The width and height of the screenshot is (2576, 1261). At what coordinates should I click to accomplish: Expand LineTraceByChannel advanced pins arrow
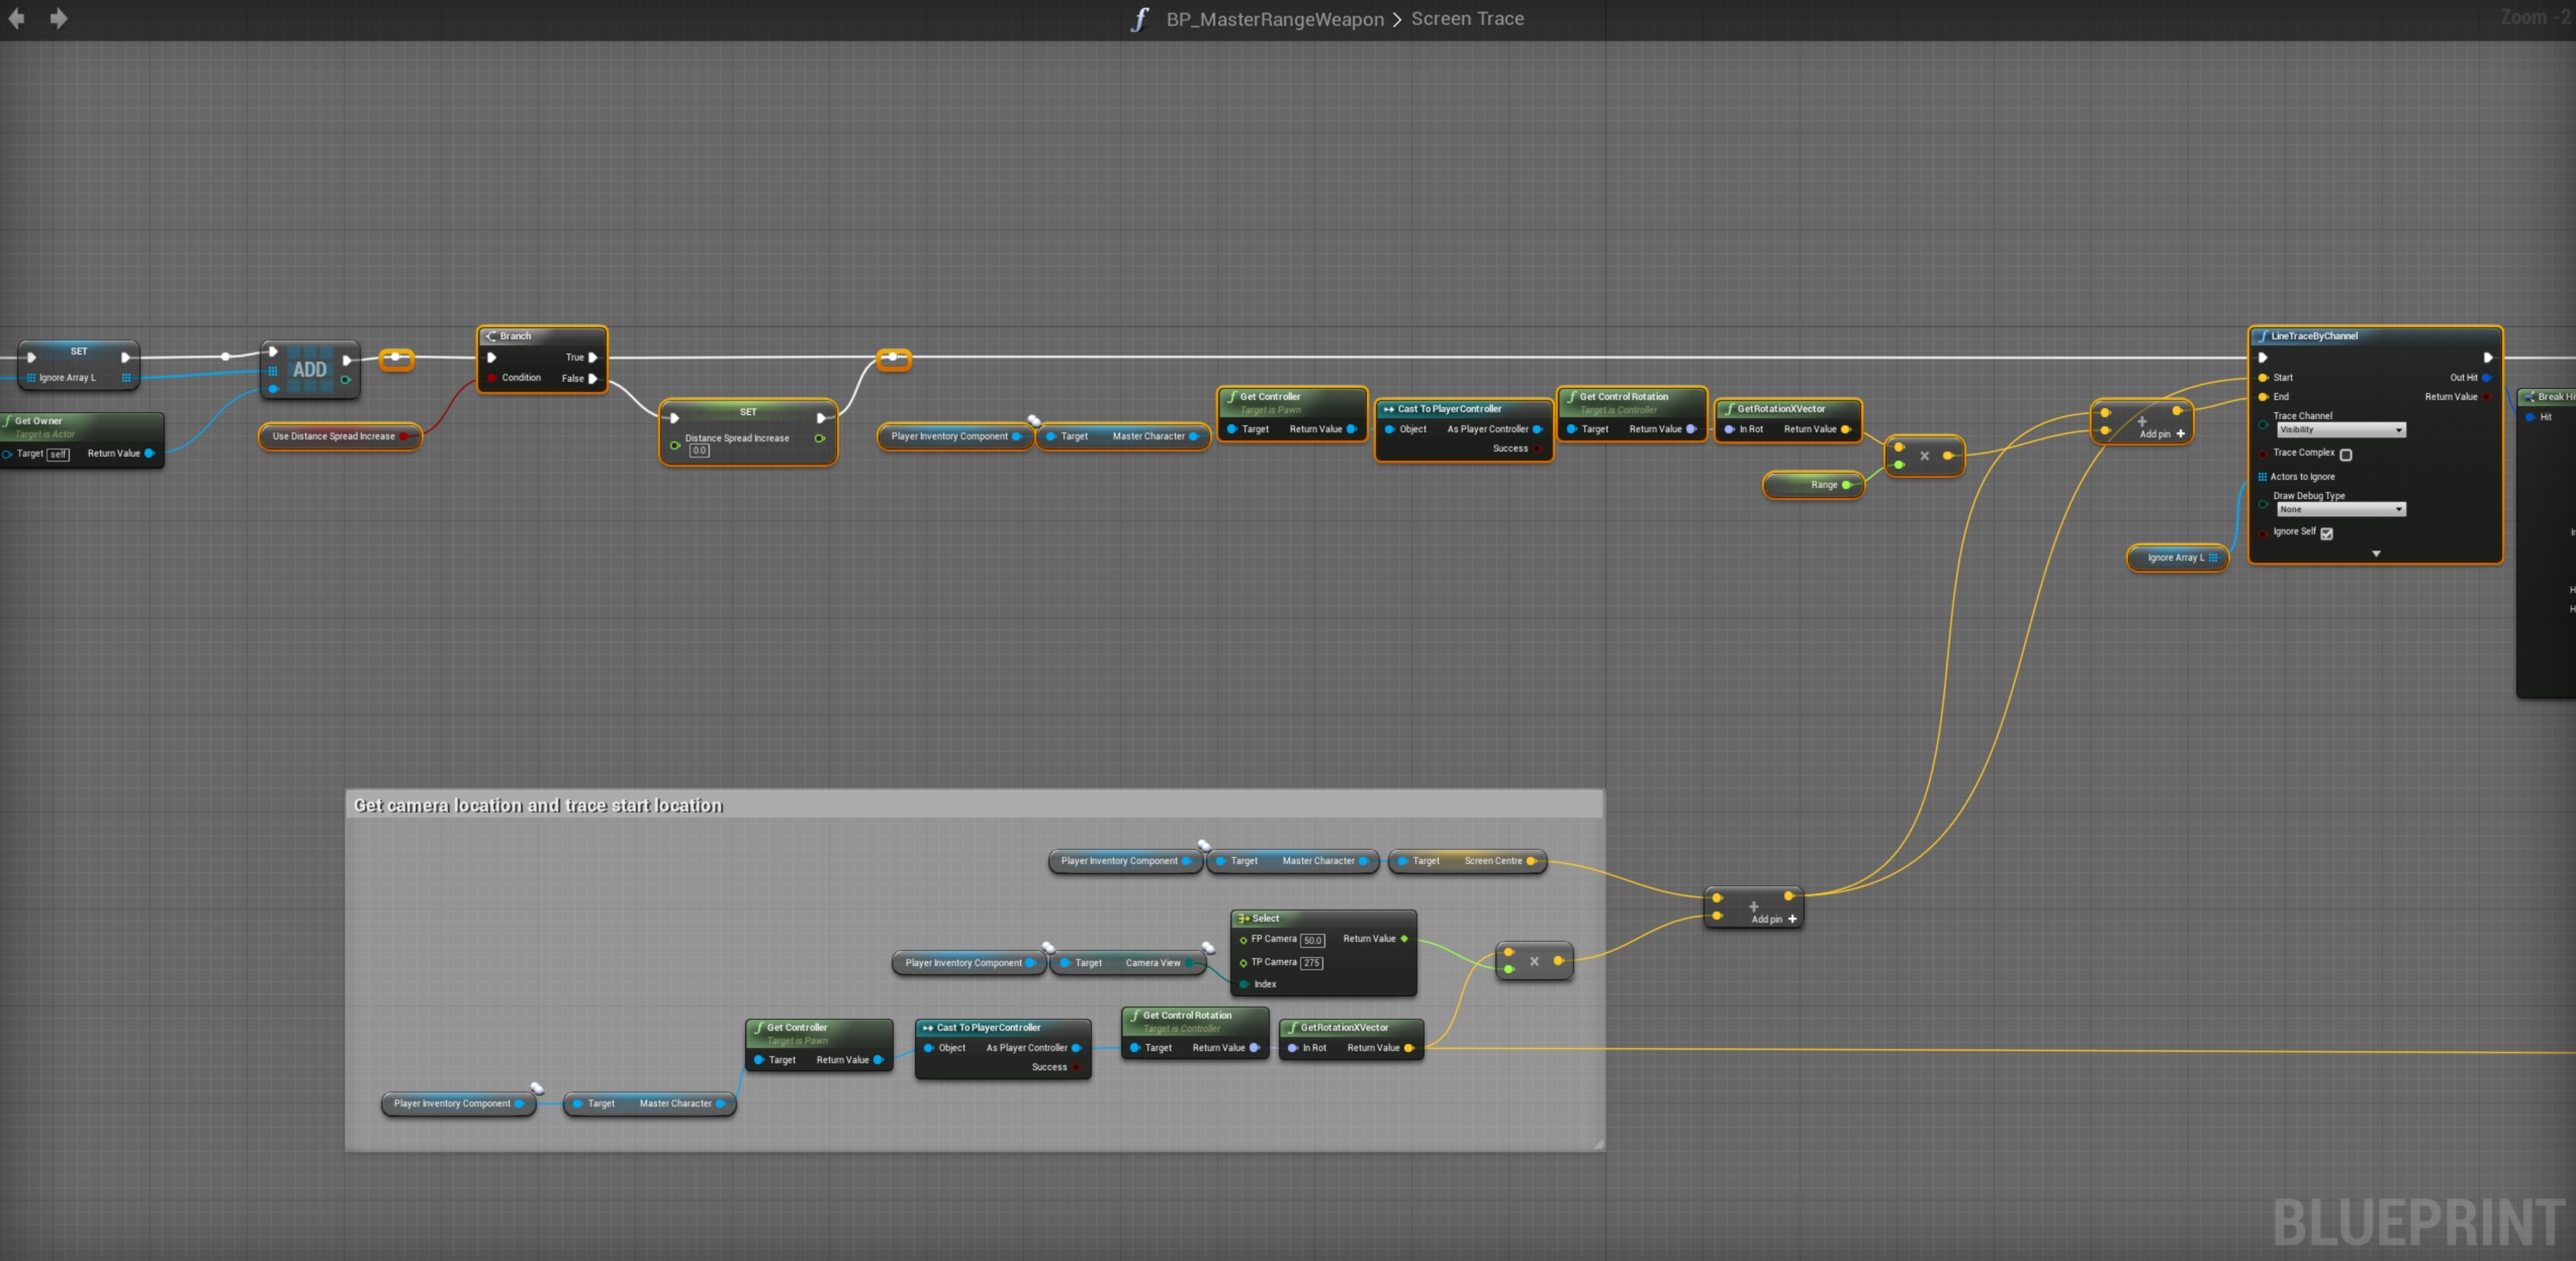point(2376,553)
